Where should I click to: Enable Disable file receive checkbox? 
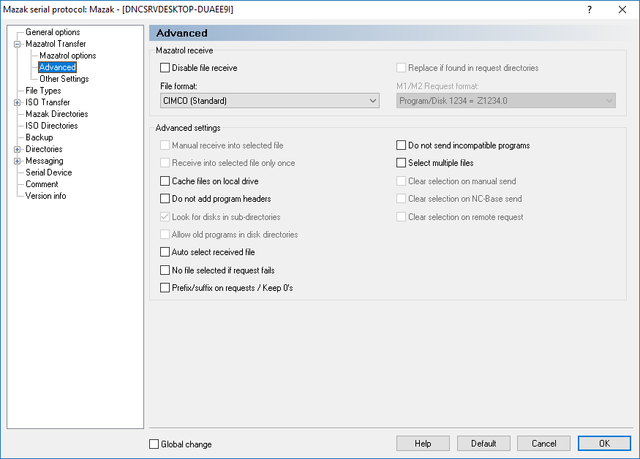(x=165, y=68)
